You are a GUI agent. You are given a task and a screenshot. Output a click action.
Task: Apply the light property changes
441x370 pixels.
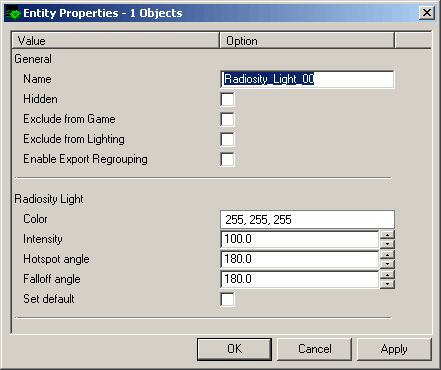pos(394,349)
